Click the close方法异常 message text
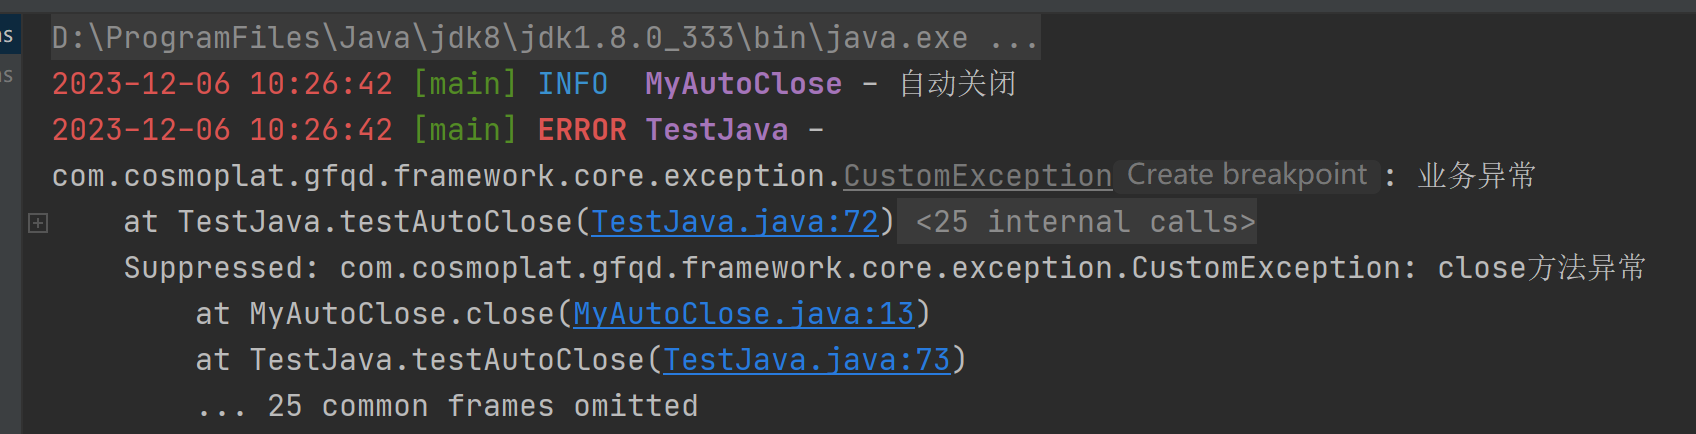Image resolution: width=1696 pixels, height=434 pixels. [x=1541, y=268]
